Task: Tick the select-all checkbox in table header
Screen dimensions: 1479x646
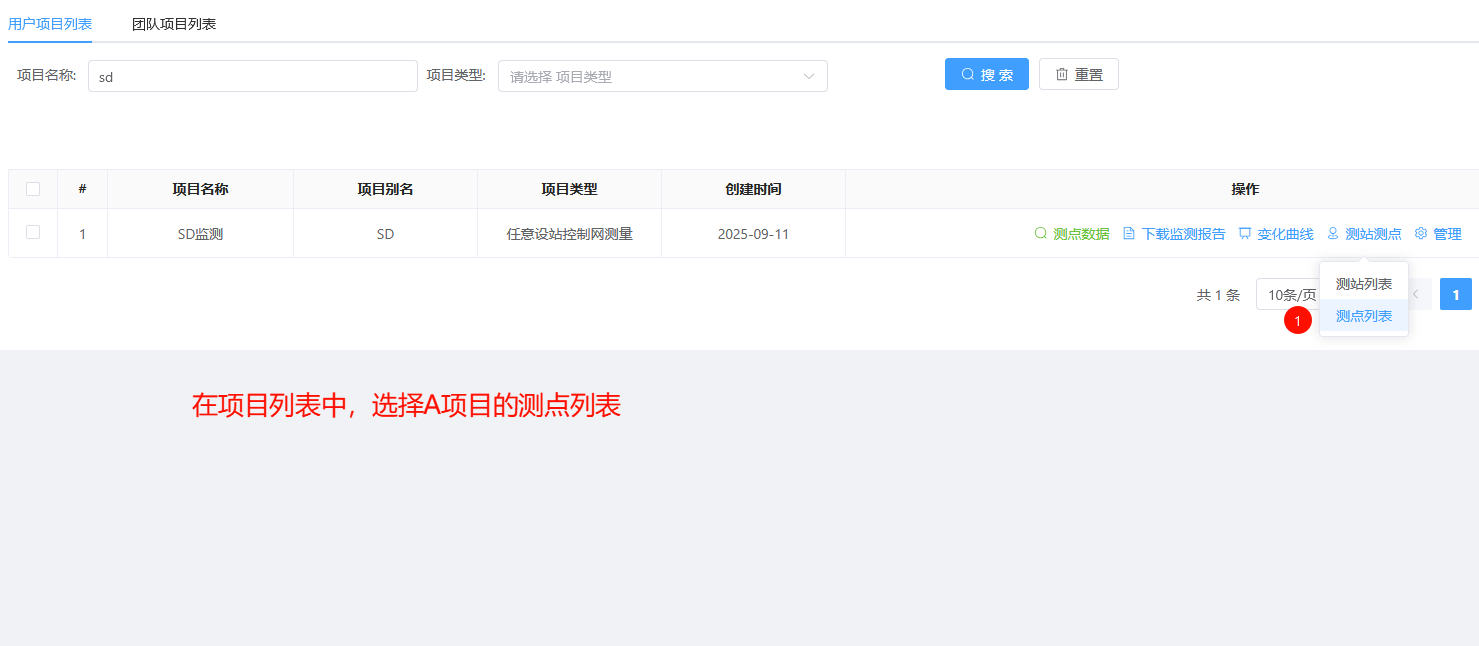Action: [33, 189]
